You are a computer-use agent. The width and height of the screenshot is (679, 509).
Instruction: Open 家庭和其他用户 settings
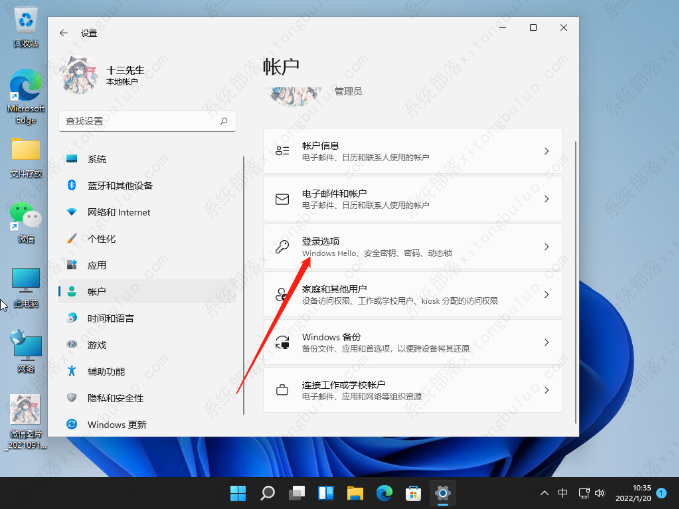pyautogui.click(x=412, y=294)
